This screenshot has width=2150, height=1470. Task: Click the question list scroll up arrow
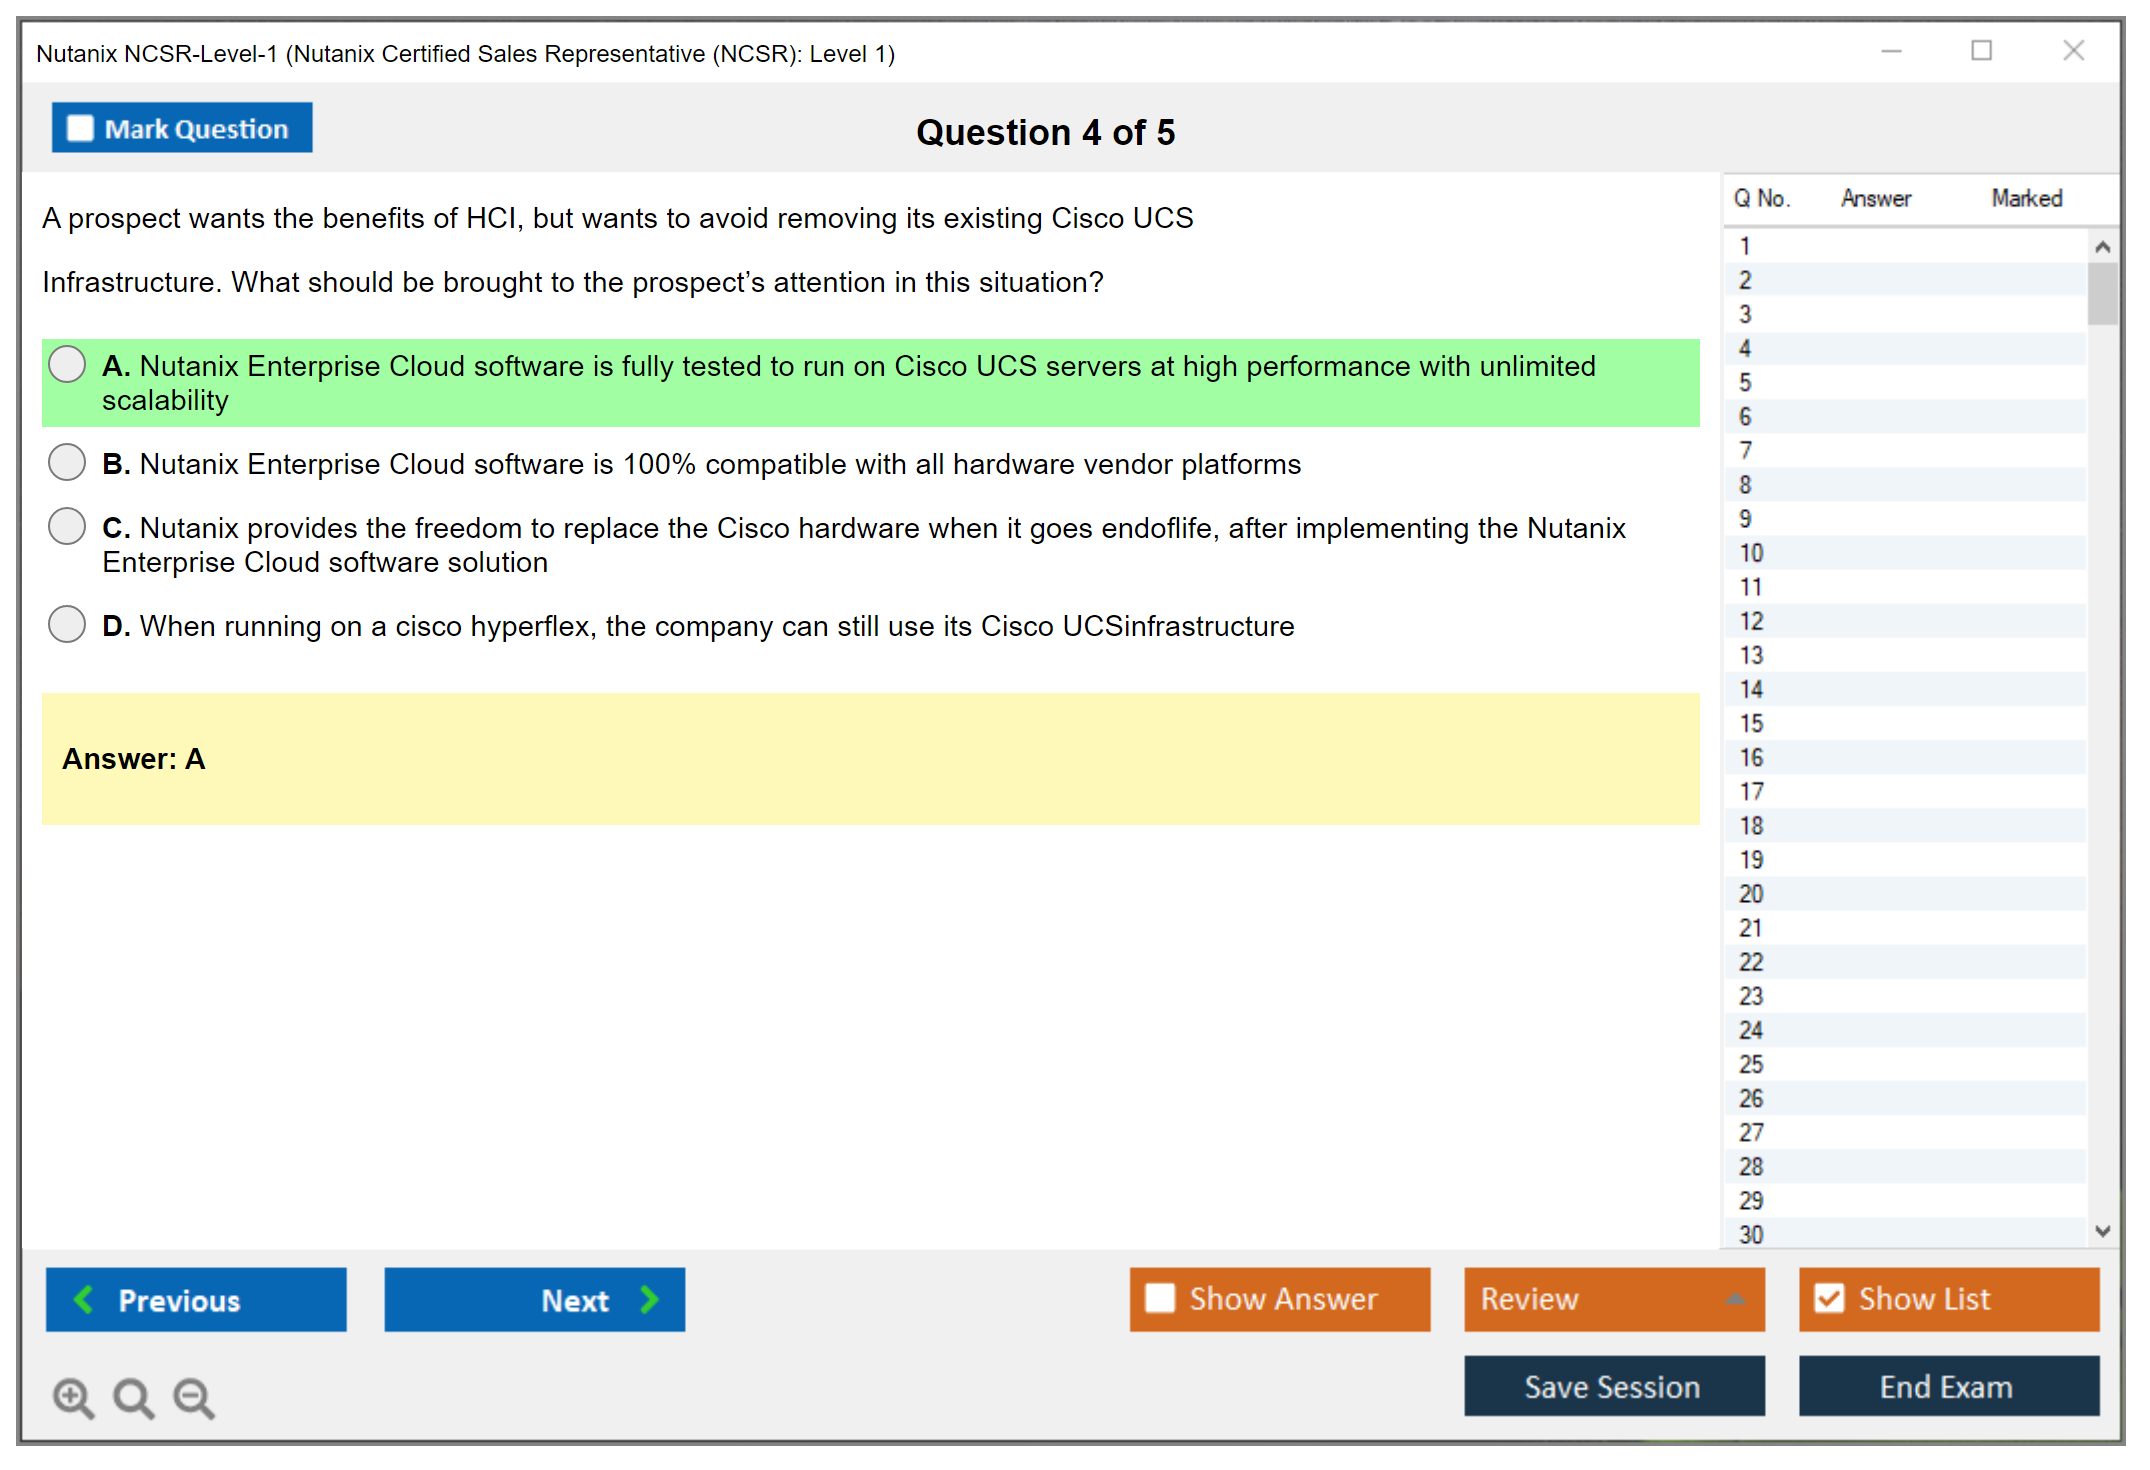[2102, 247]
